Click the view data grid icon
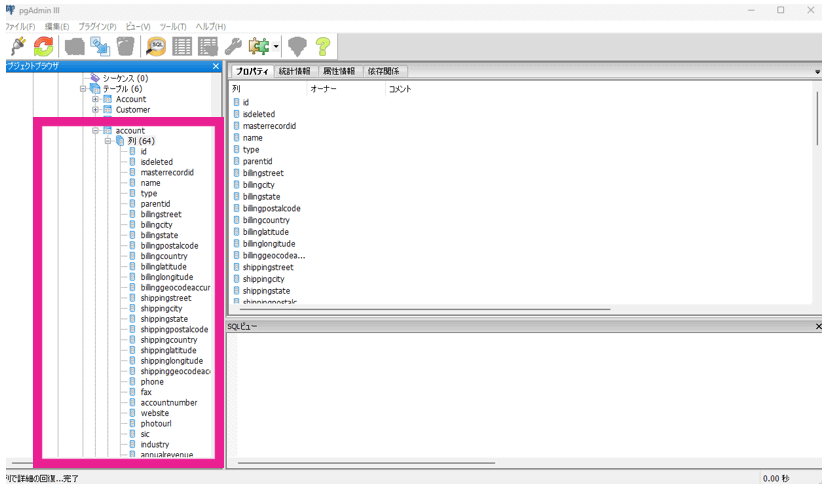The width and height of the screenshot is (827, 489). (x=182, y=46)
